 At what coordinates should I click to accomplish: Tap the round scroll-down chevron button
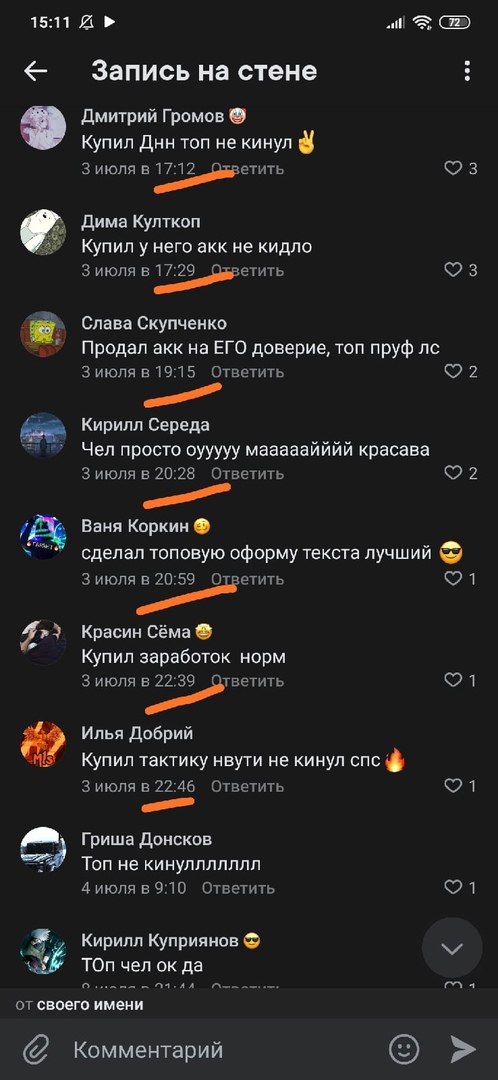(452, 948)
